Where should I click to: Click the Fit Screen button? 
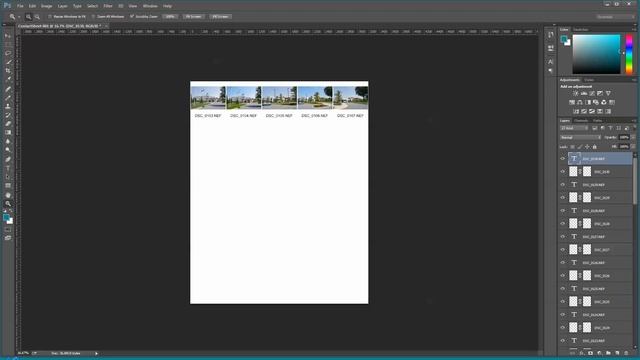(193, 17)
